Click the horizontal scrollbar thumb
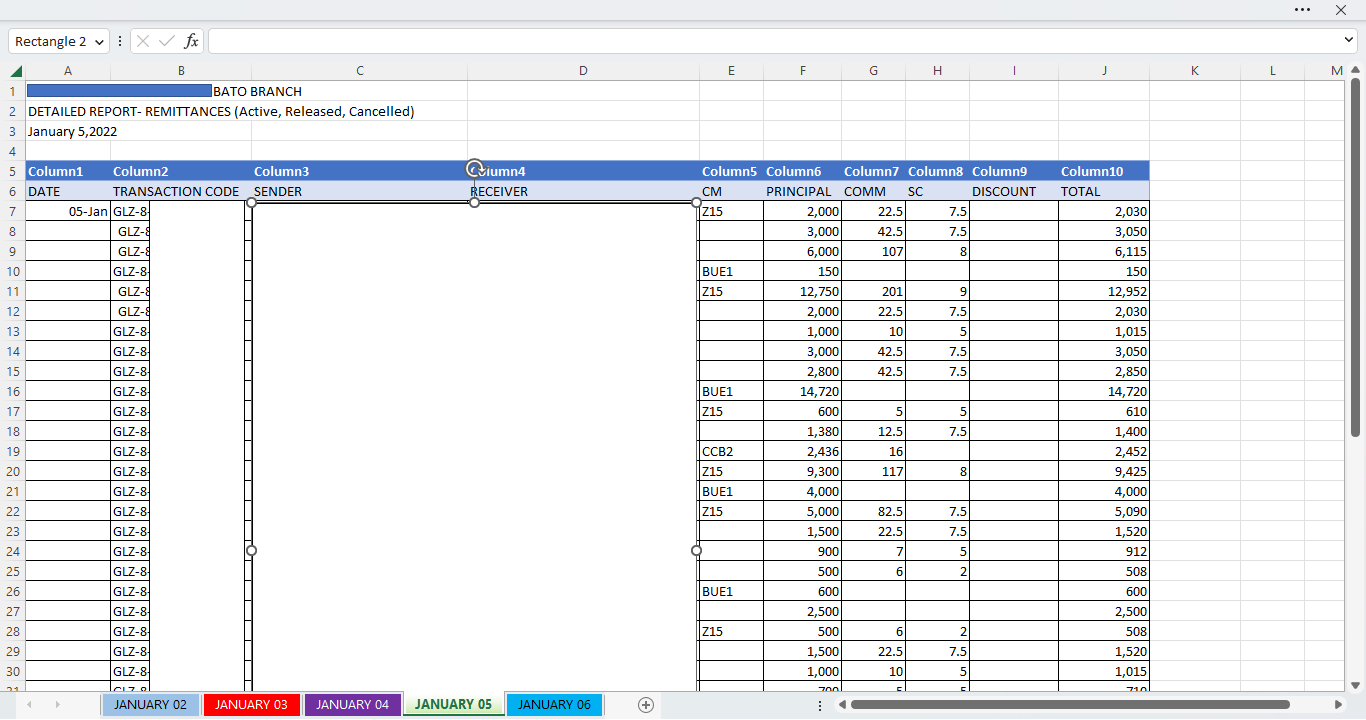The width and height of the screenshot is (1366, 720). coord(1070,705)
